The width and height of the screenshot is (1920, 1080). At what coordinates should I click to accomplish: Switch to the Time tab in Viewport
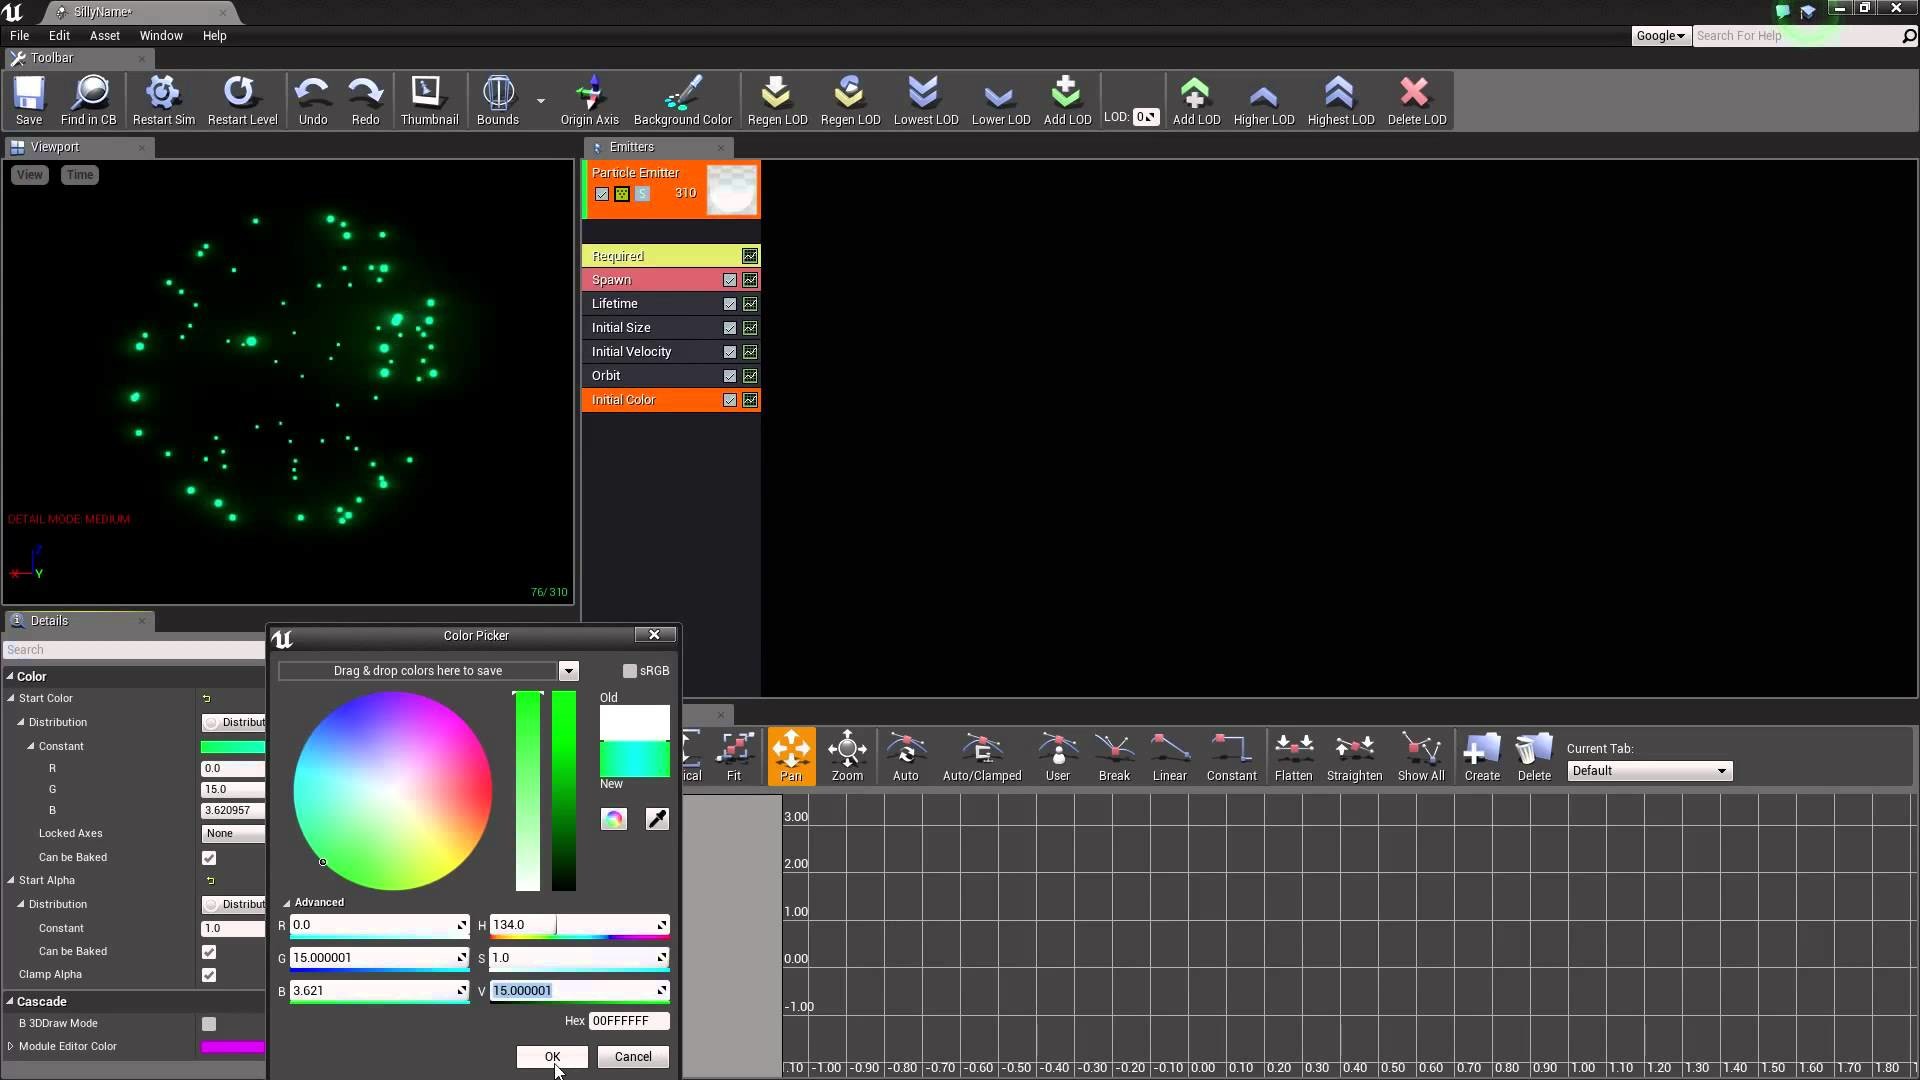pyautogui.click(x=79, y=174)
